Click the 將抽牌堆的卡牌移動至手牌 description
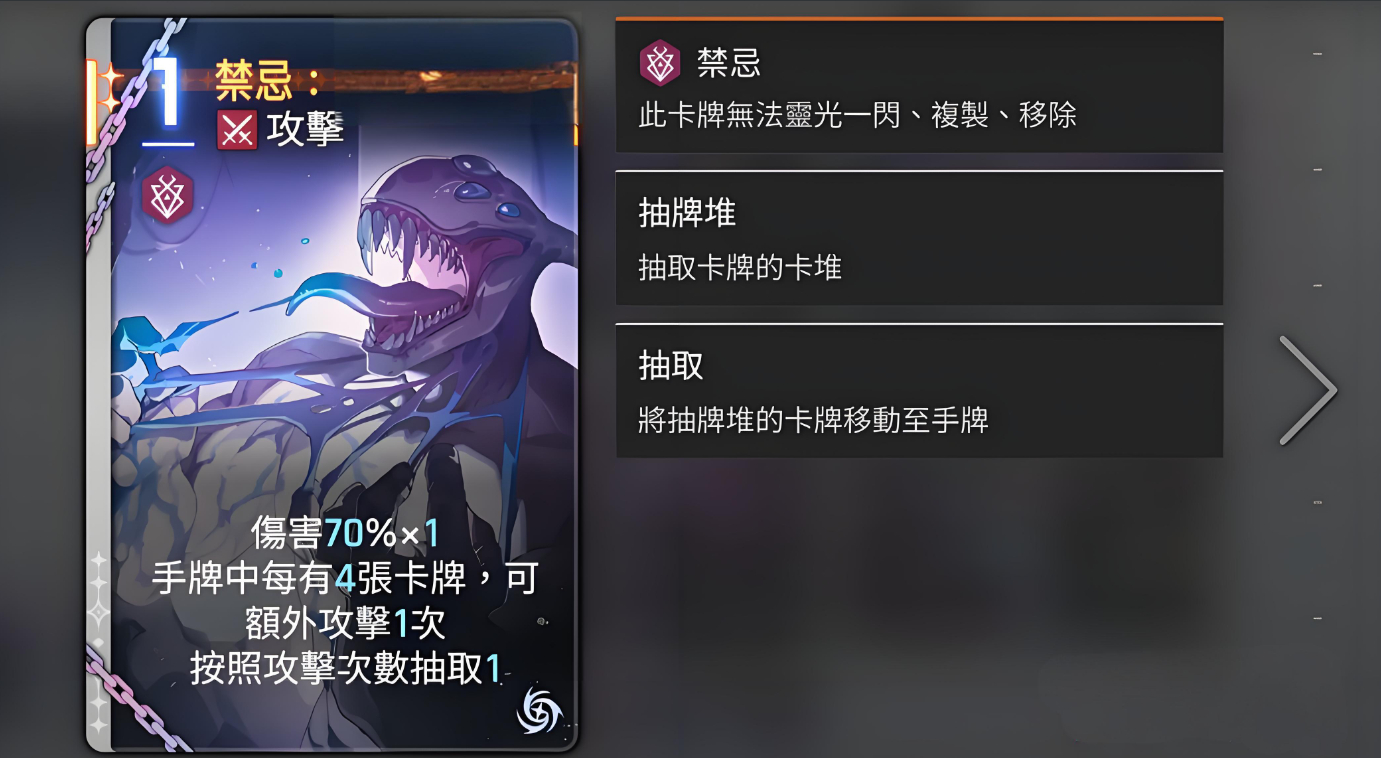1381x758 pixels. 814,419
